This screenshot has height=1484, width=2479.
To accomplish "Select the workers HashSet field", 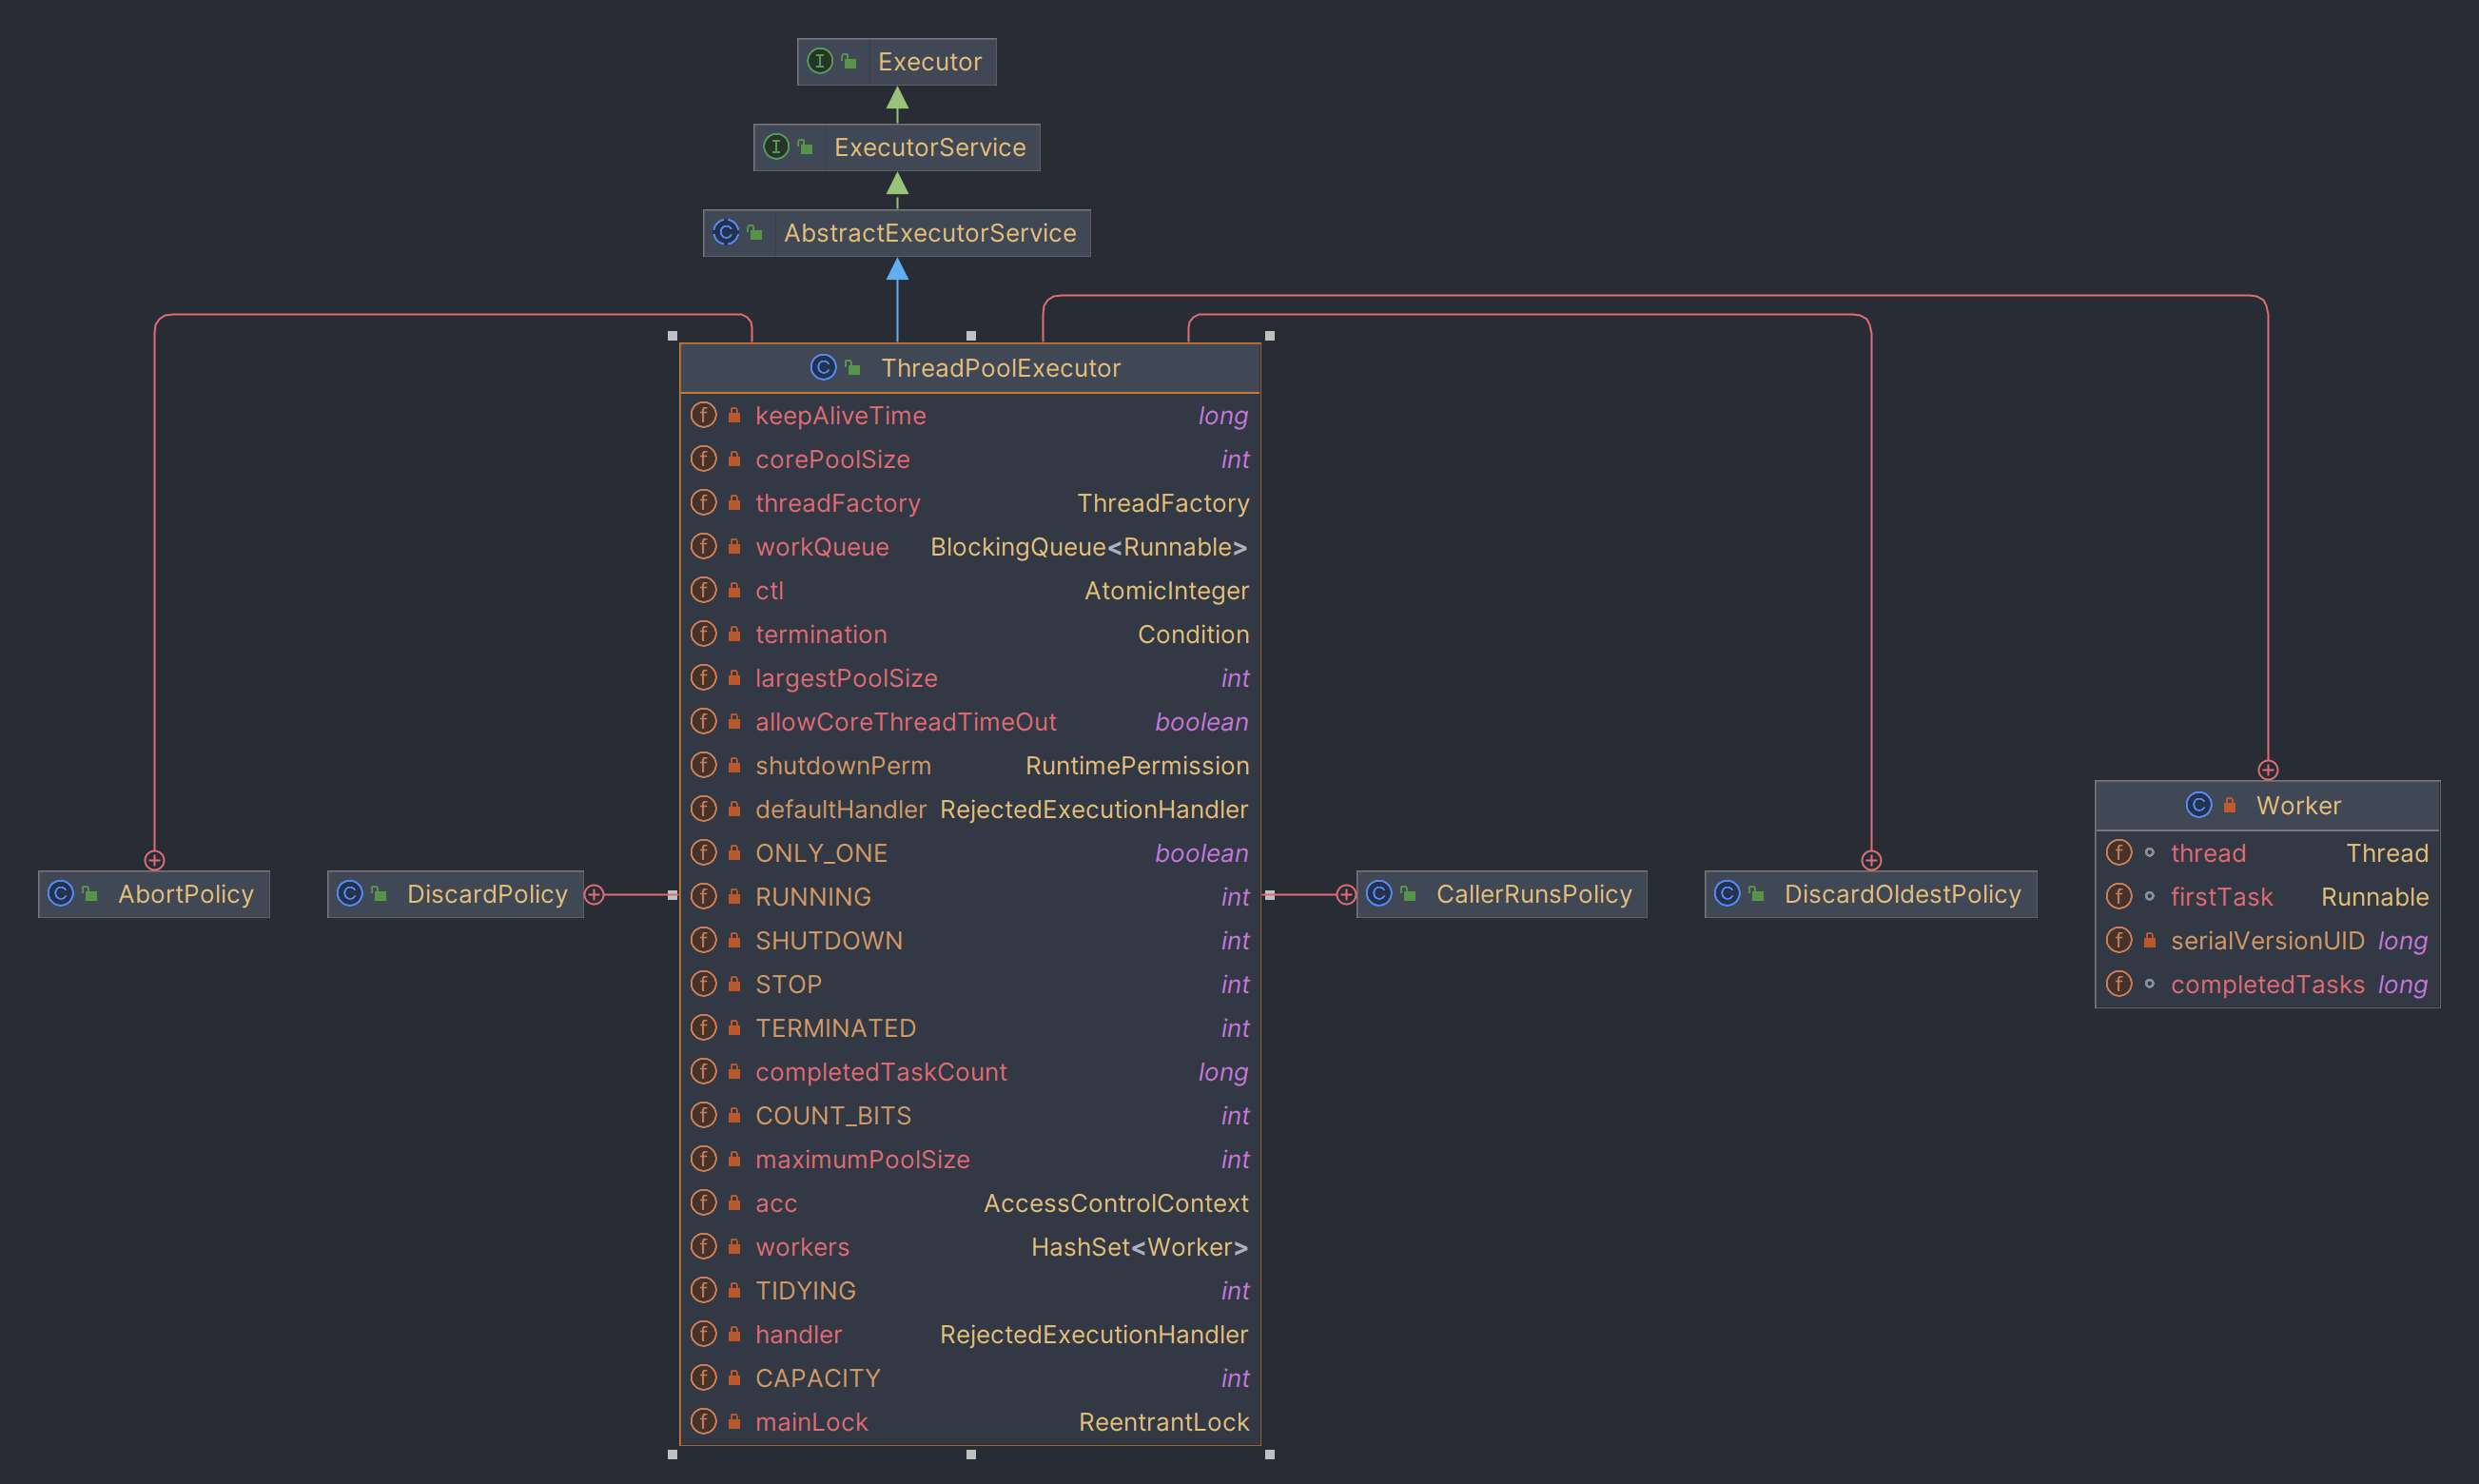I will pos(969,1247).
